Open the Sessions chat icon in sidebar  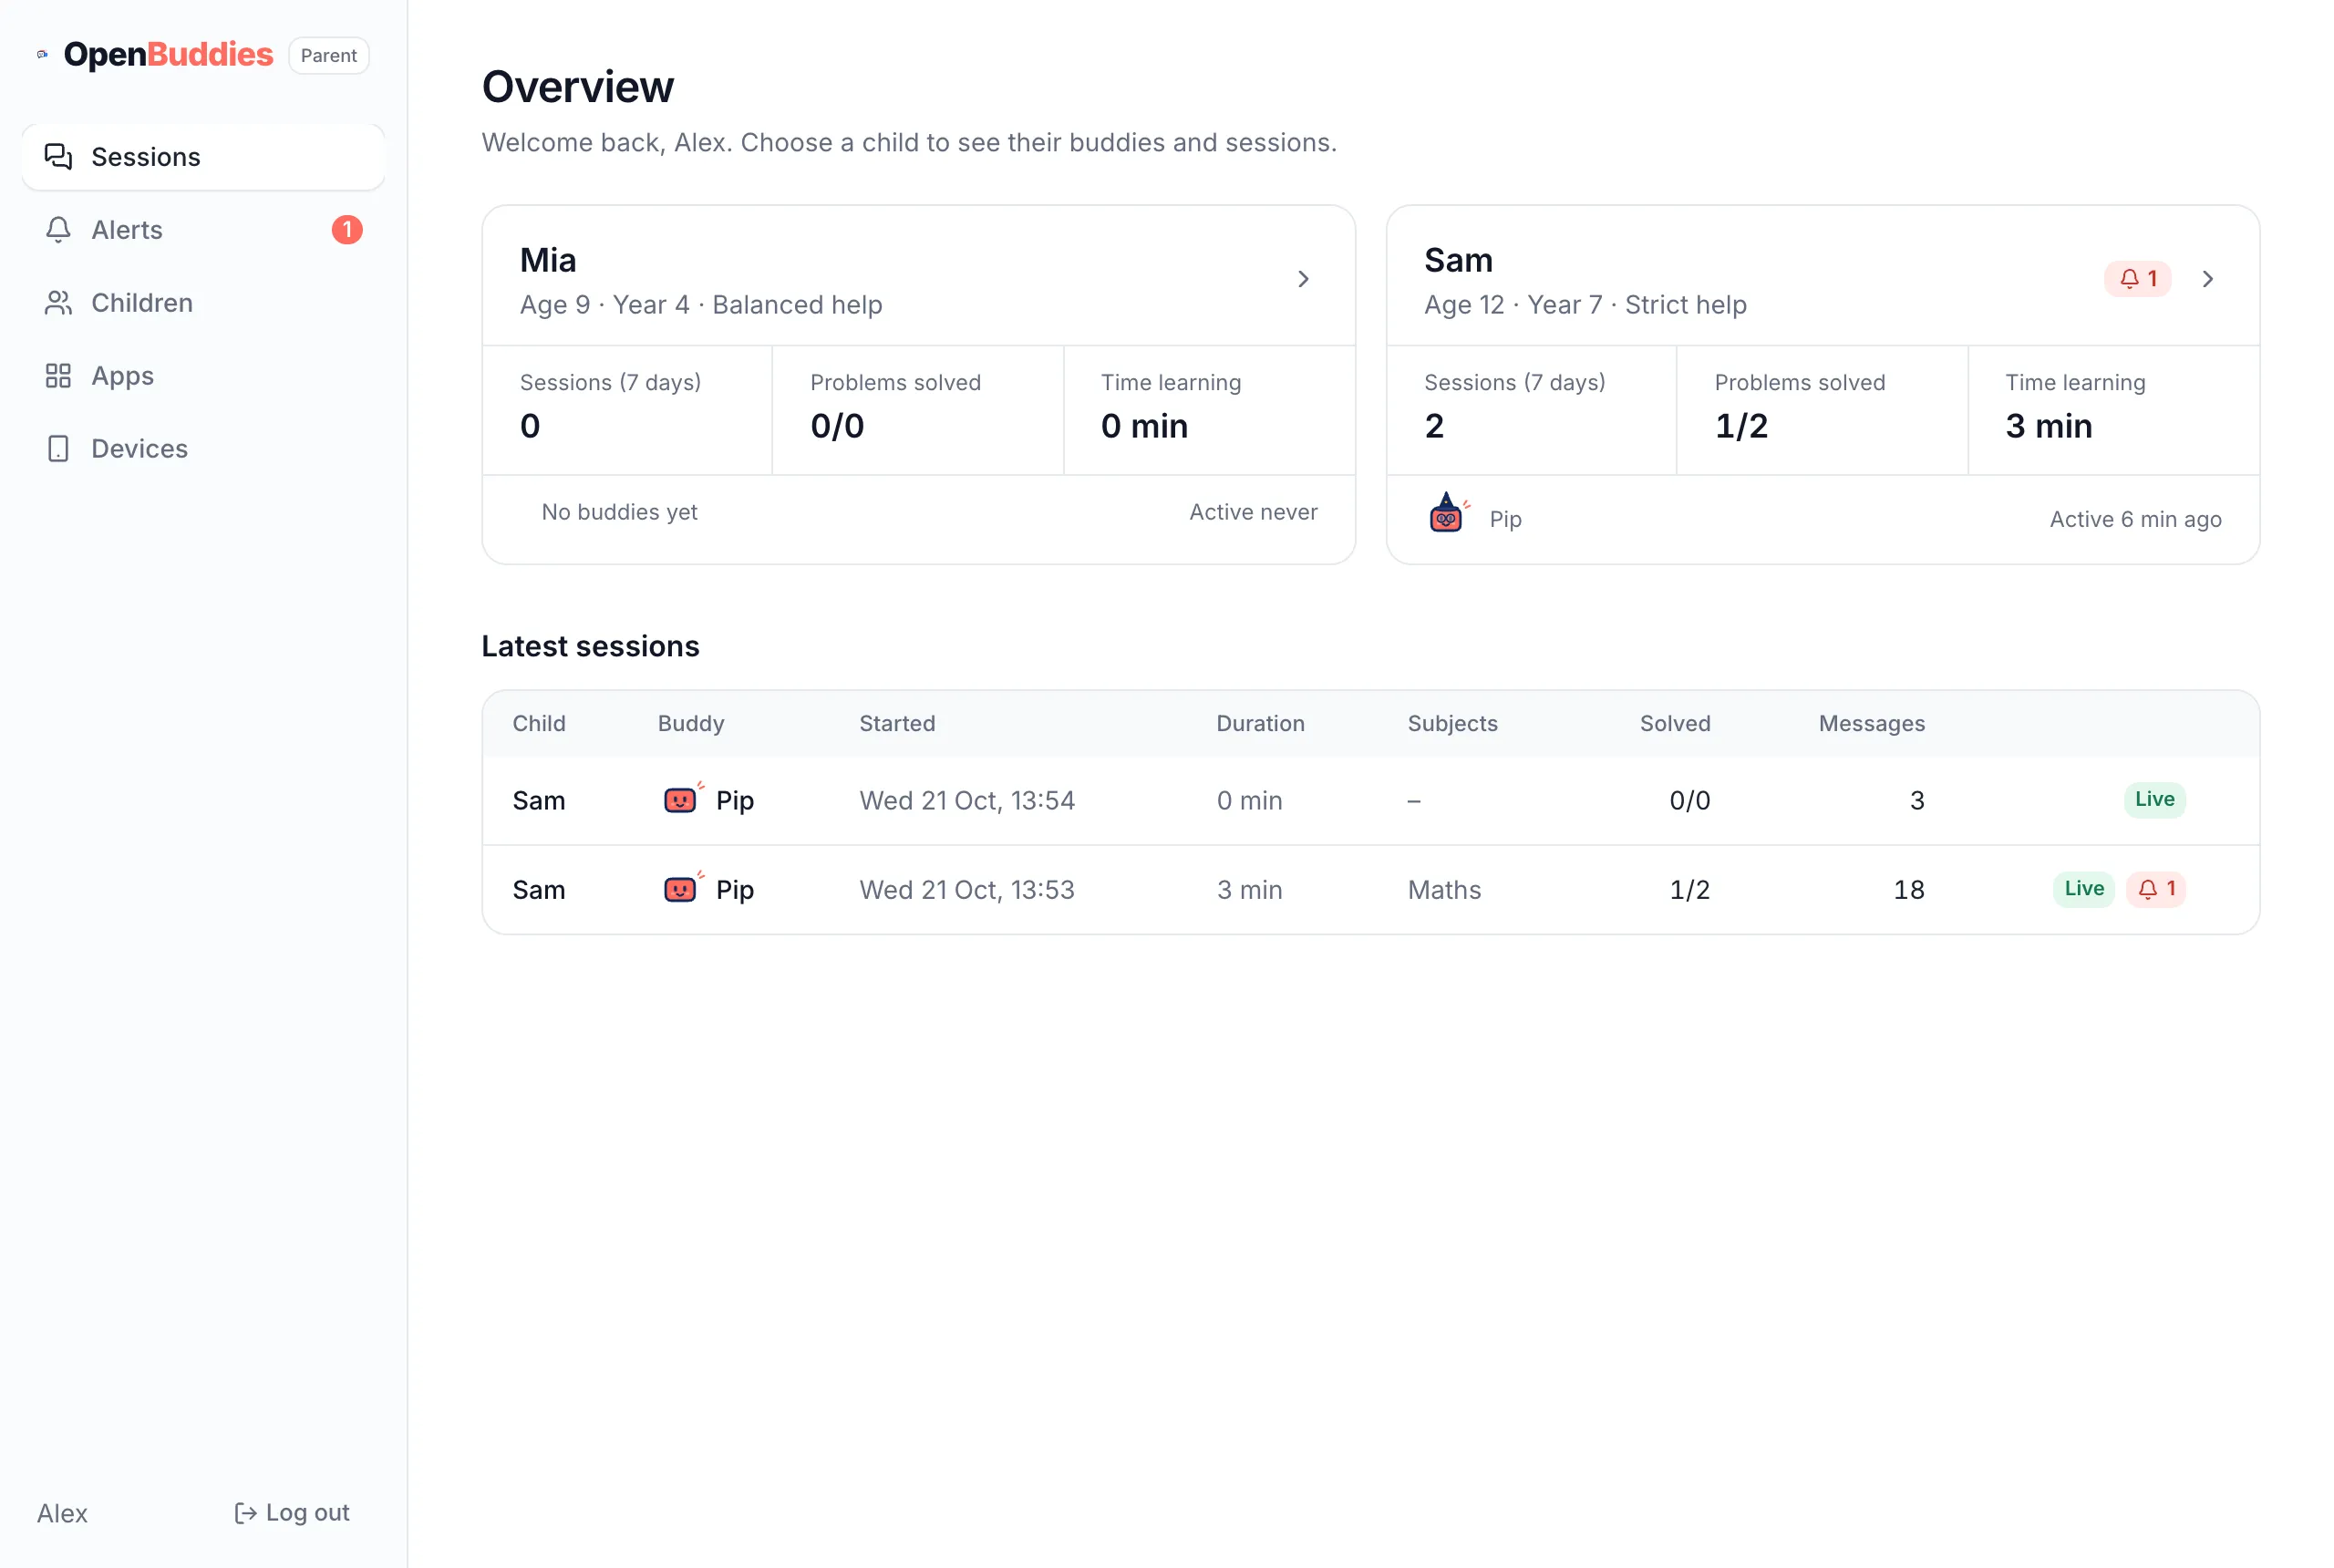(x=58, y=157)
